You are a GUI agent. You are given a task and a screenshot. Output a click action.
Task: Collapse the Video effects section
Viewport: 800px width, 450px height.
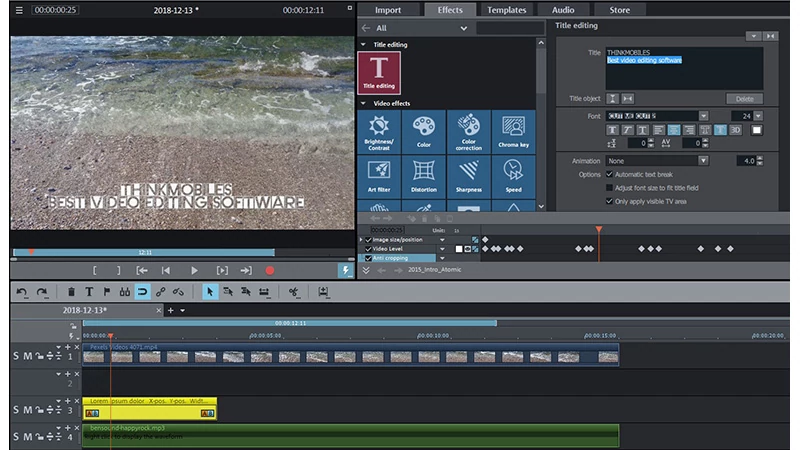point(363,103)
